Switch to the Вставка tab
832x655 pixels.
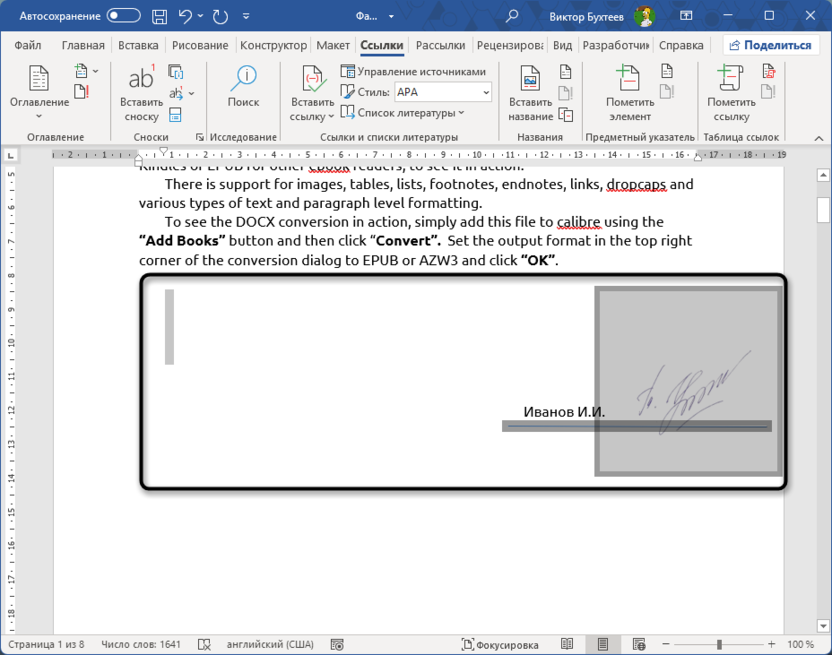tap(138, 45)
